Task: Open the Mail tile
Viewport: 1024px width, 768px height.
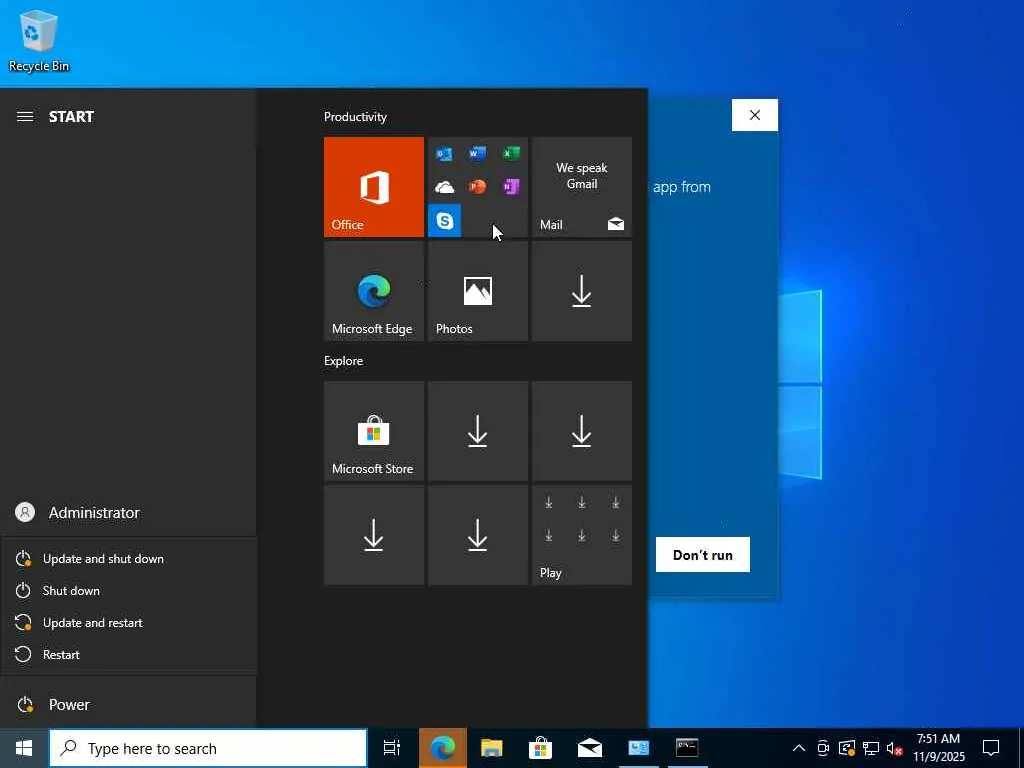Action: click(581, 187)
